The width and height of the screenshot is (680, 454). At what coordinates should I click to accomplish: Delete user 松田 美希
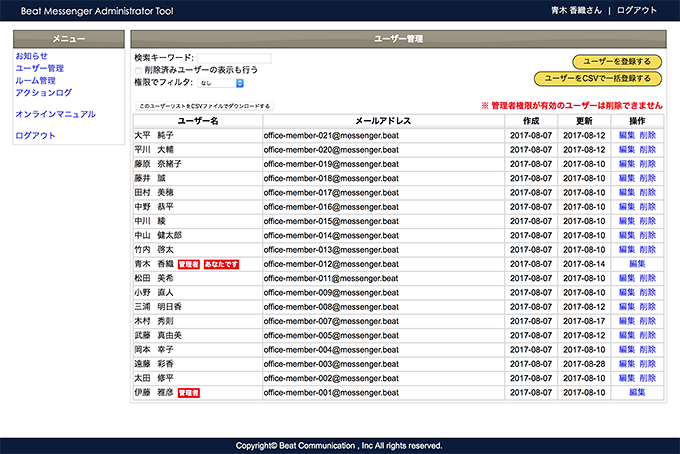648,278
